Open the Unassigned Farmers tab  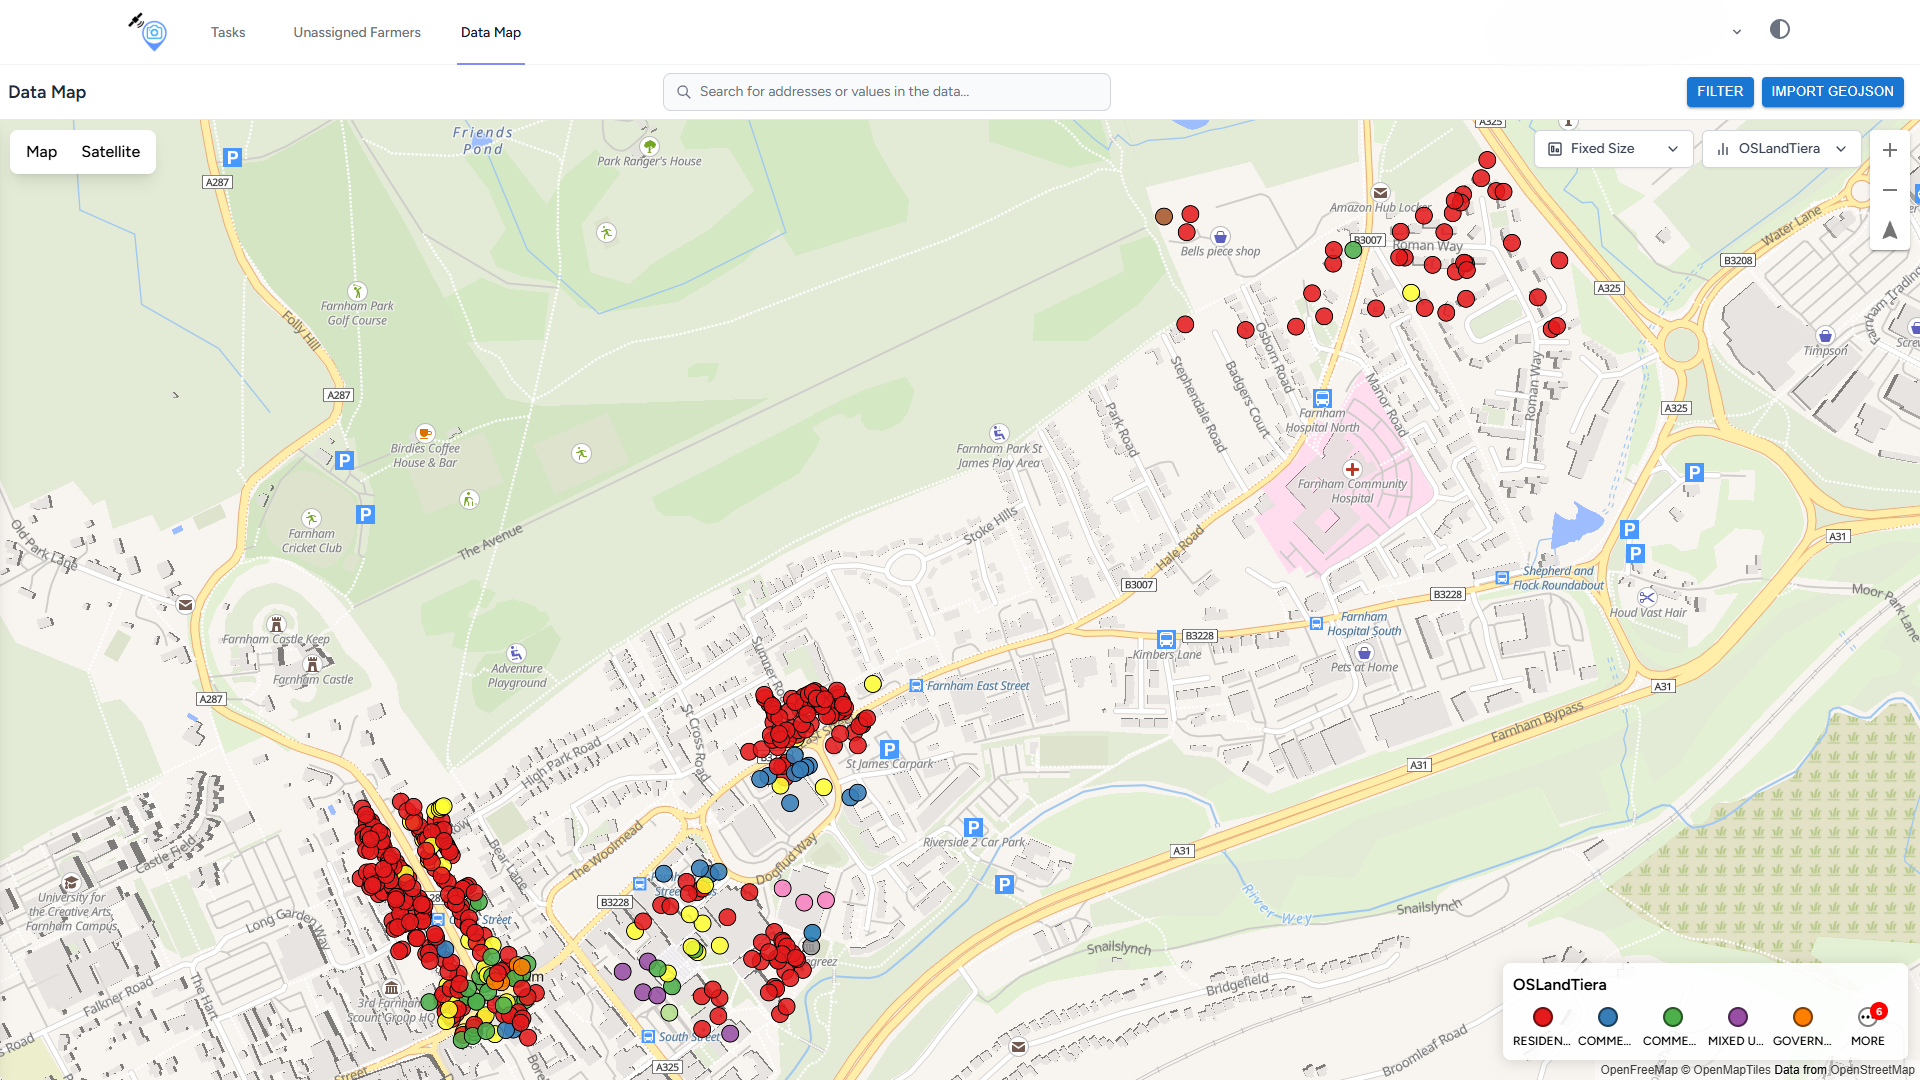click(x=357, y=32)
